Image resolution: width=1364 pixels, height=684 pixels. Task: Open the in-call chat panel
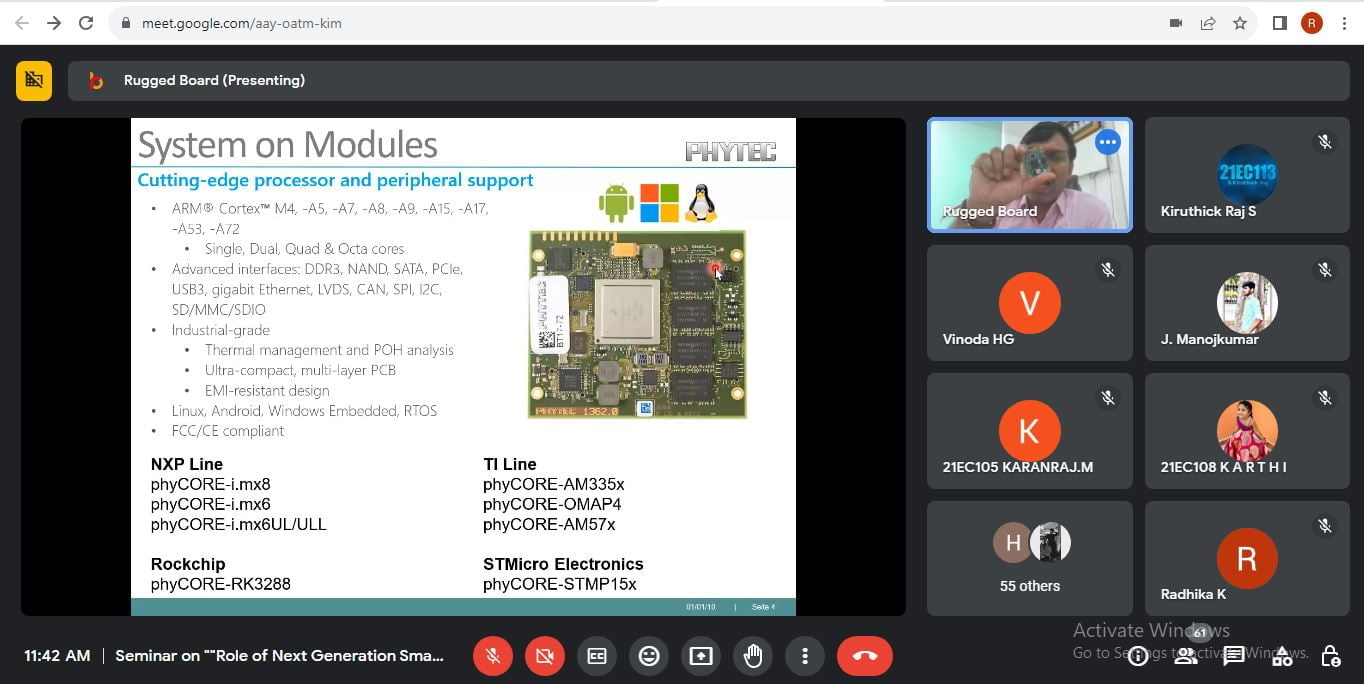(1234, 656)
